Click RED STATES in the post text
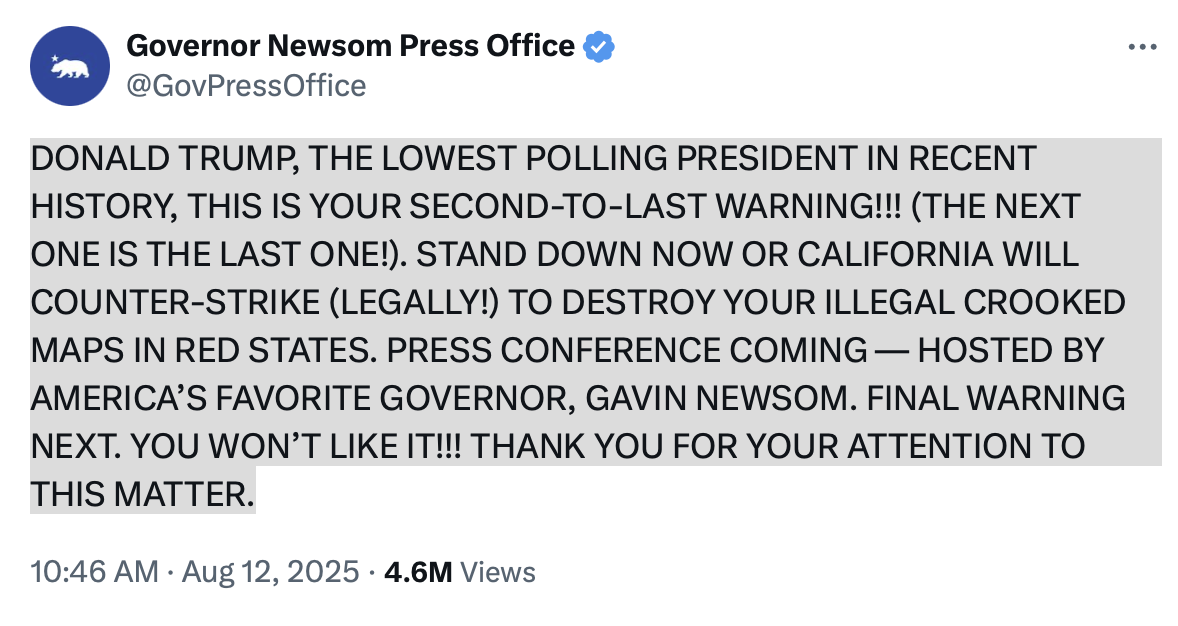The image size is (1178, 626). click(276, 351)
